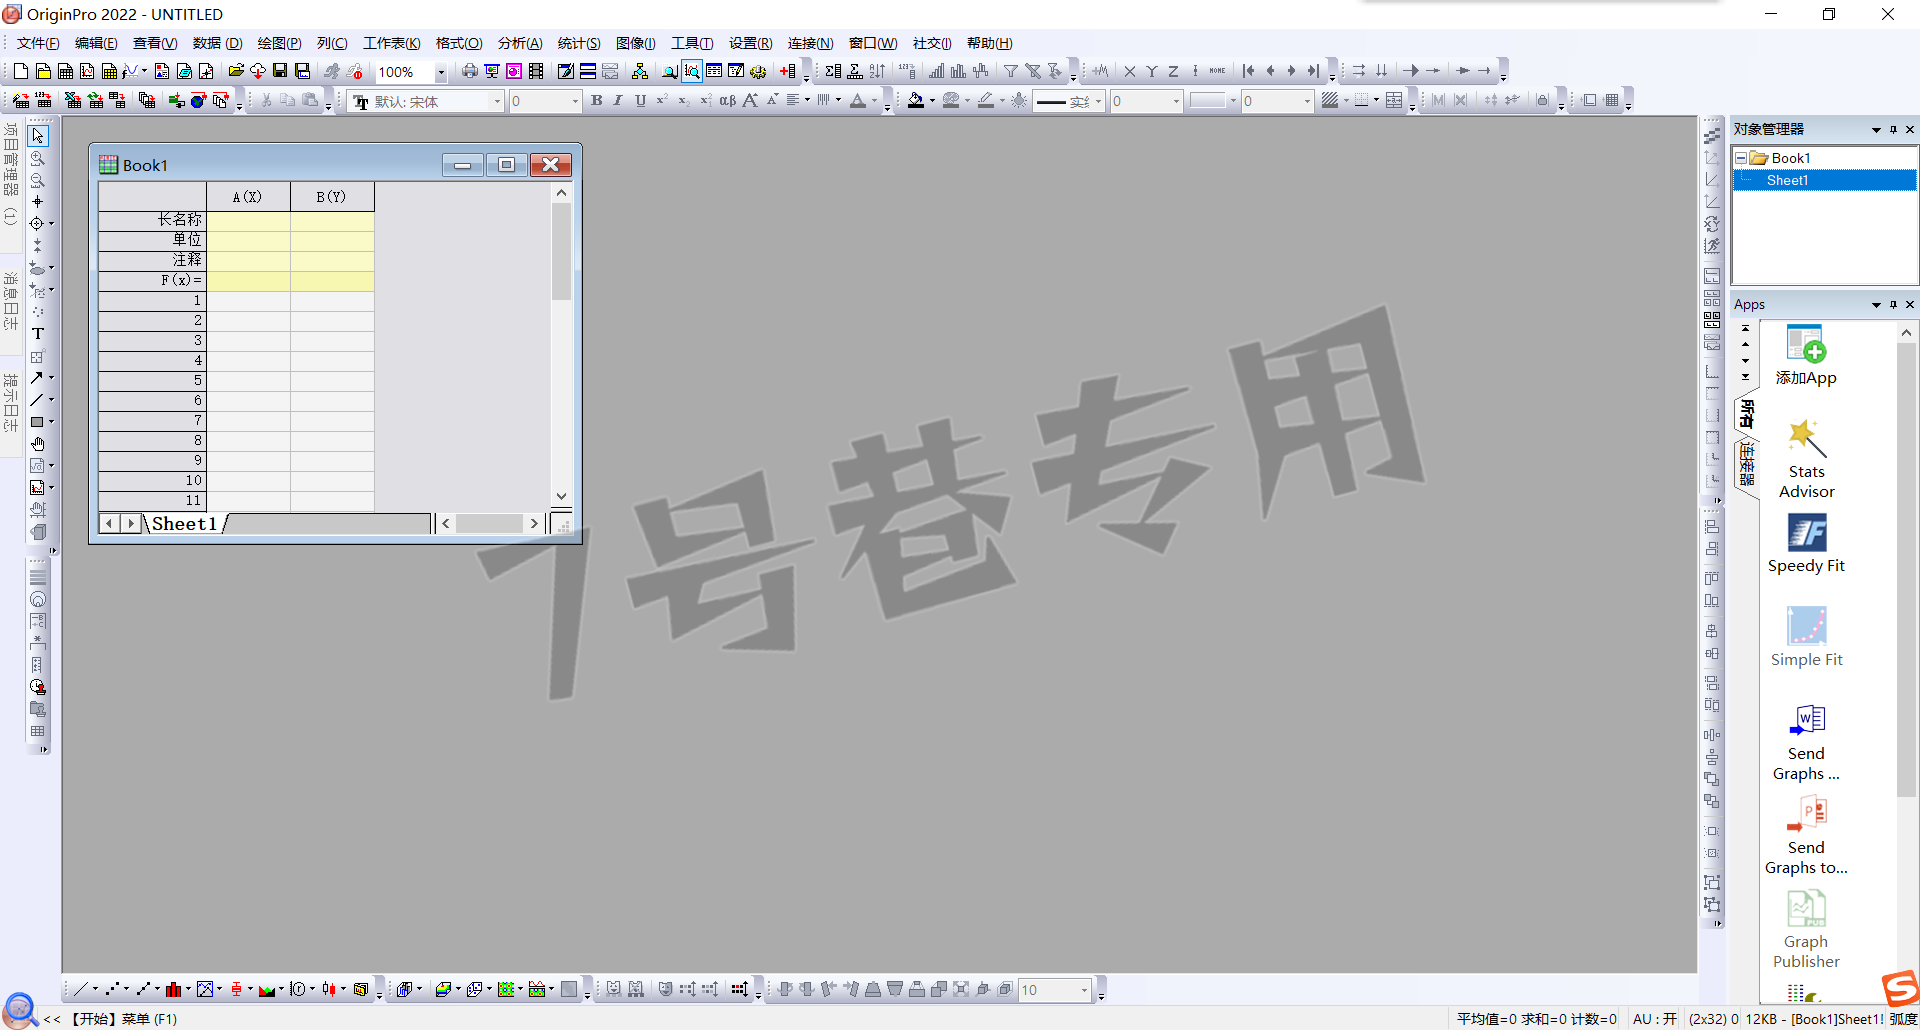Toggle Greek alphabet text button
The height and width of the screenshot is (1030, 1920).
click(x=728, y=100)
